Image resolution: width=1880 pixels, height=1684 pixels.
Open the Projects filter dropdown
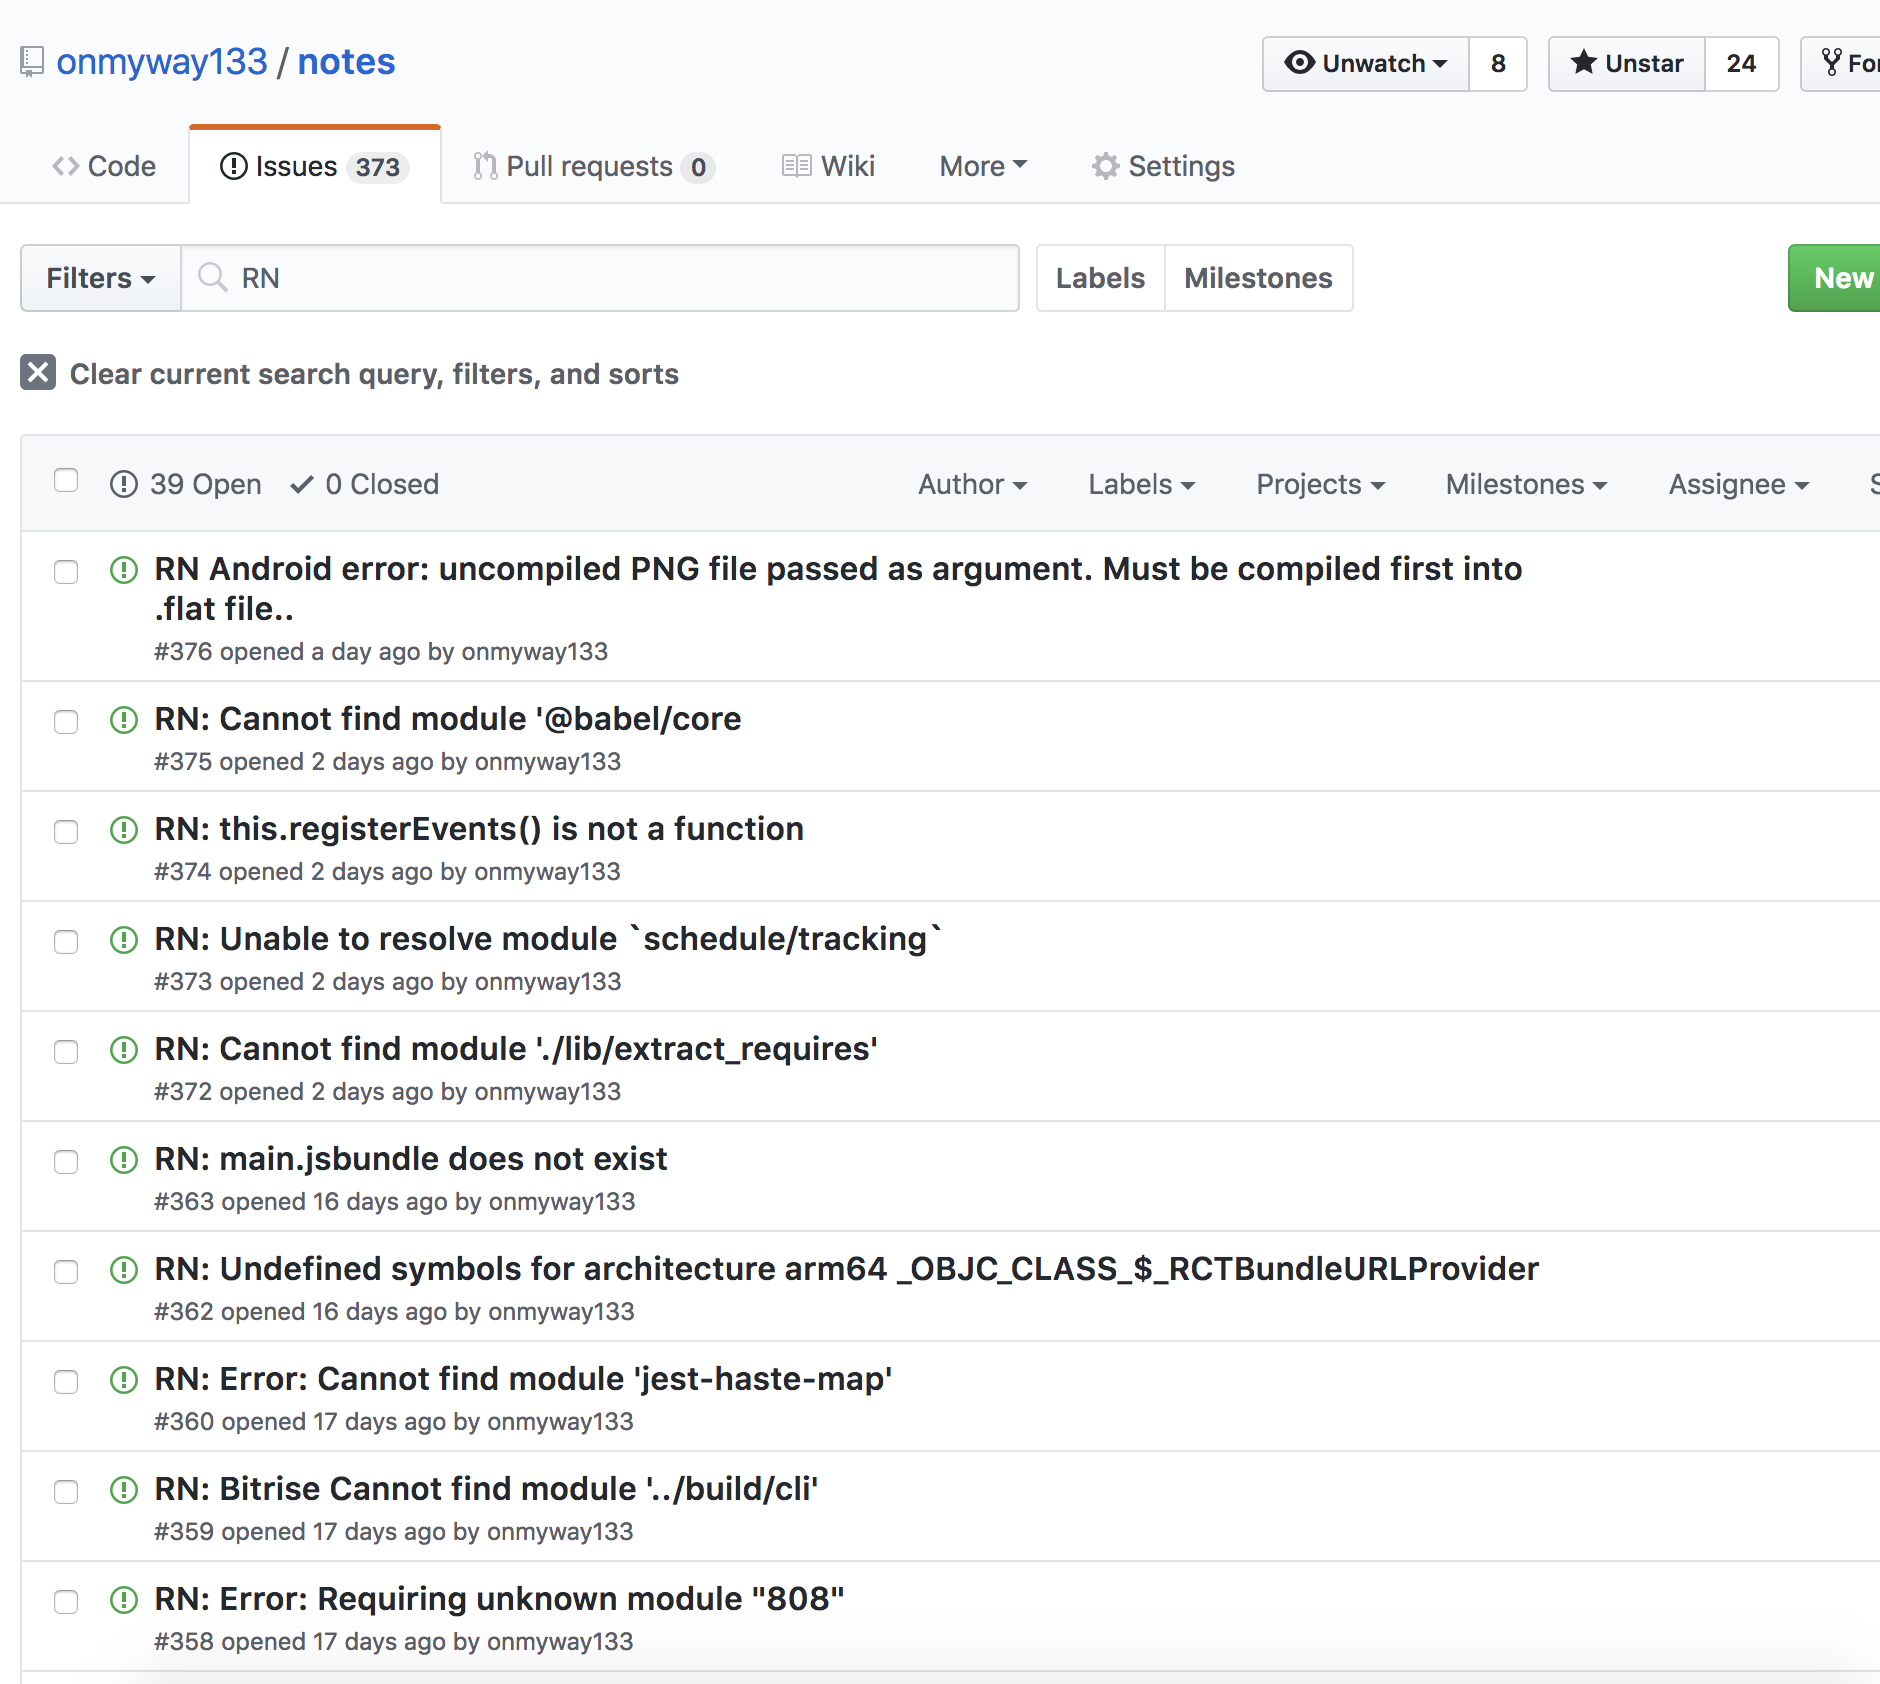pos(1321,484)
